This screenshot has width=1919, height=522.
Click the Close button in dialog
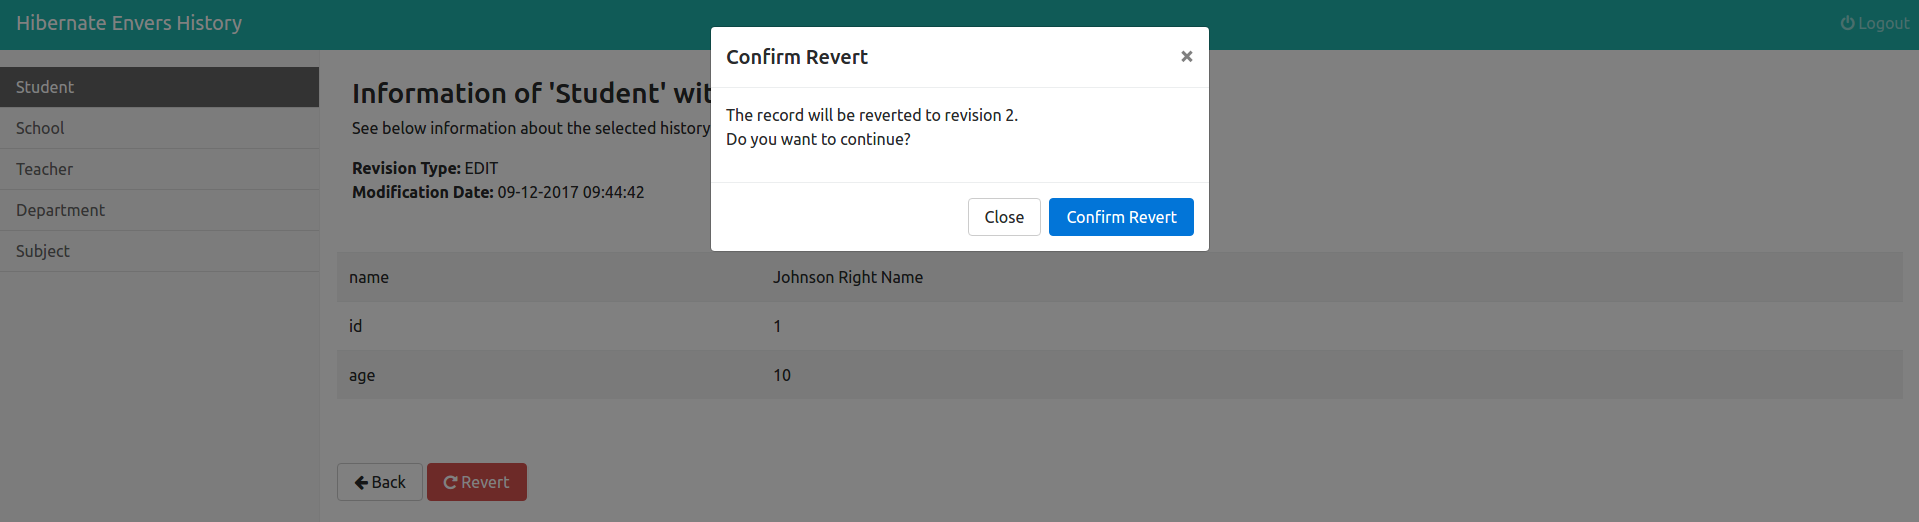[1004, 217]
